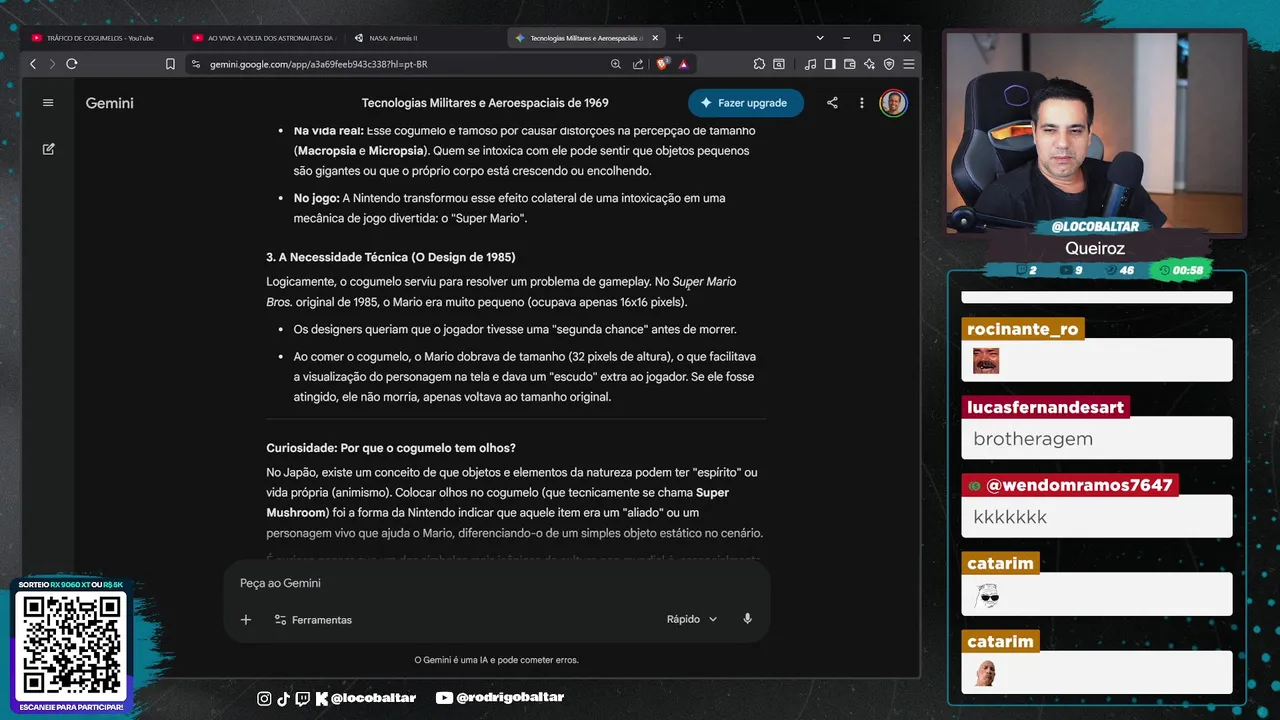Go forward in browser history
The height and width of the screenshot is (720, 1280).
pyautogui.click(x=52, y=64)
